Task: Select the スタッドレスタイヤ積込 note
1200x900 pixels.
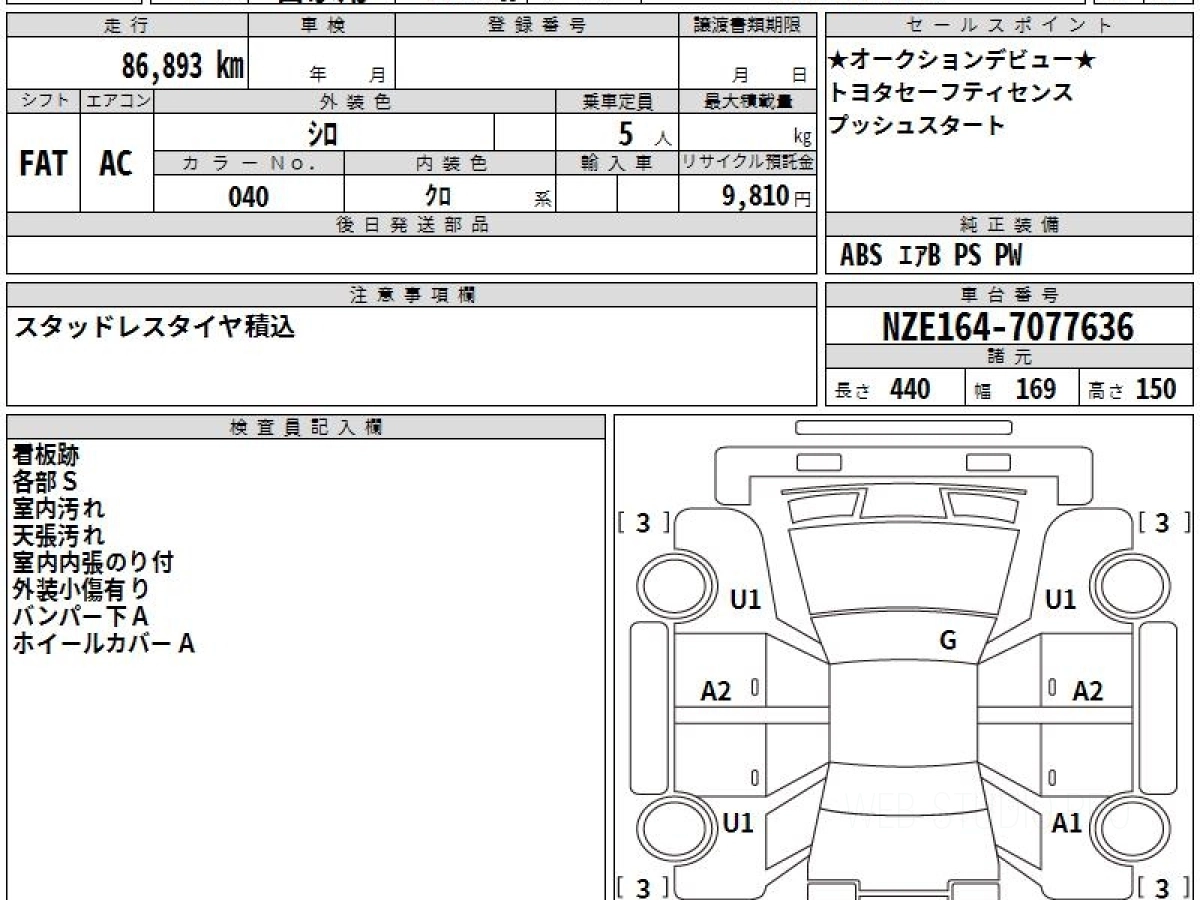Action: click(x=154, y=326)
